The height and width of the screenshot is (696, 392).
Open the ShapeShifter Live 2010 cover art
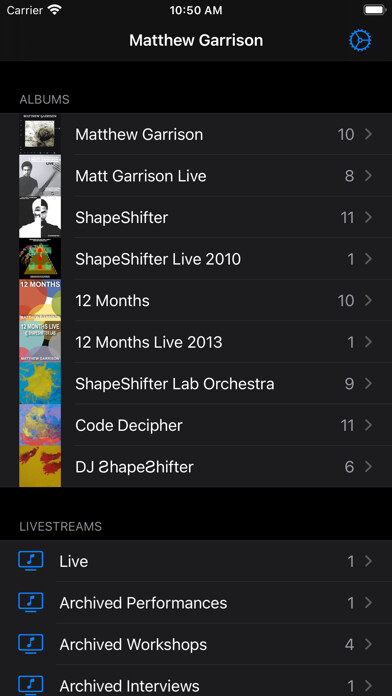40,259
